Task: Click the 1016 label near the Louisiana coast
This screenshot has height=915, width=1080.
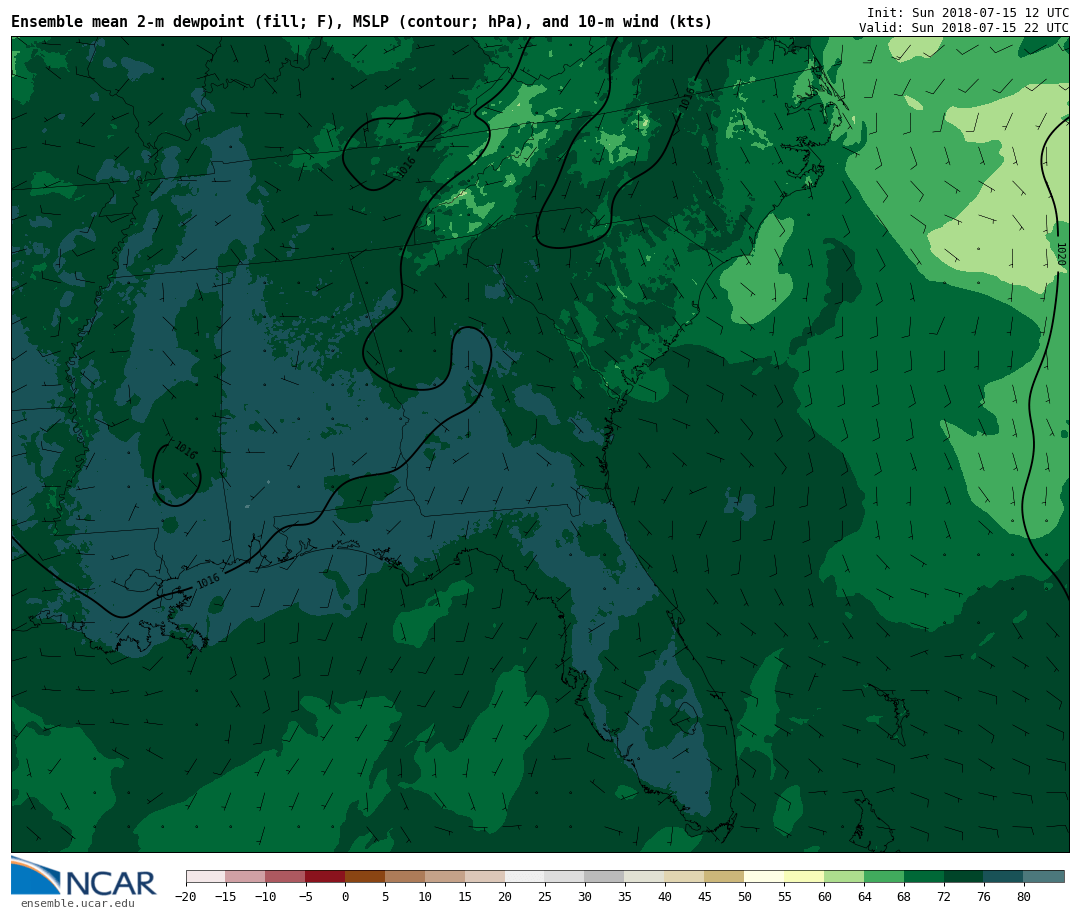Action: [x=208, y=581]
